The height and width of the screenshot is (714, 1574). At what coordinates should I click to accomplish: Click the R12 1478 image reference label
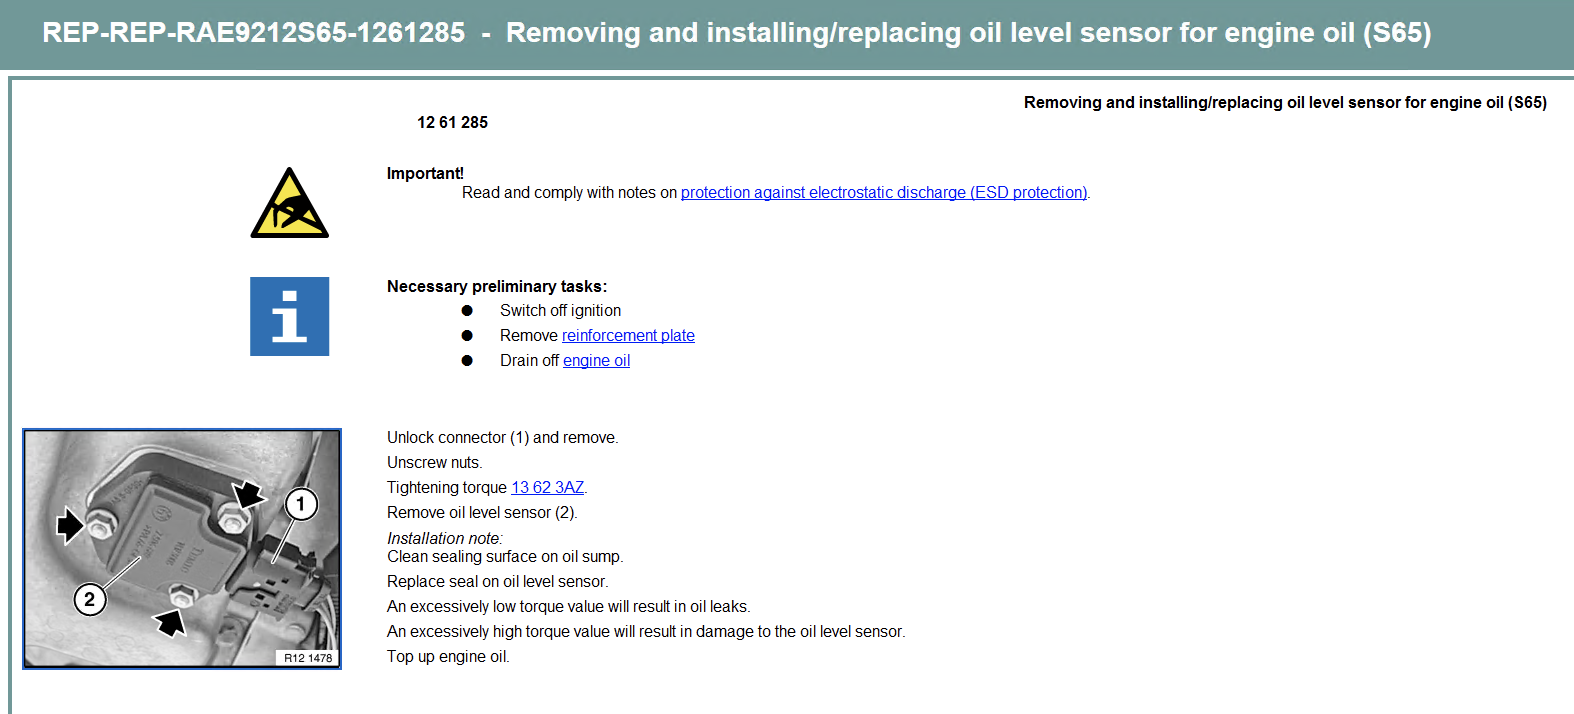[x=307, y=657]
